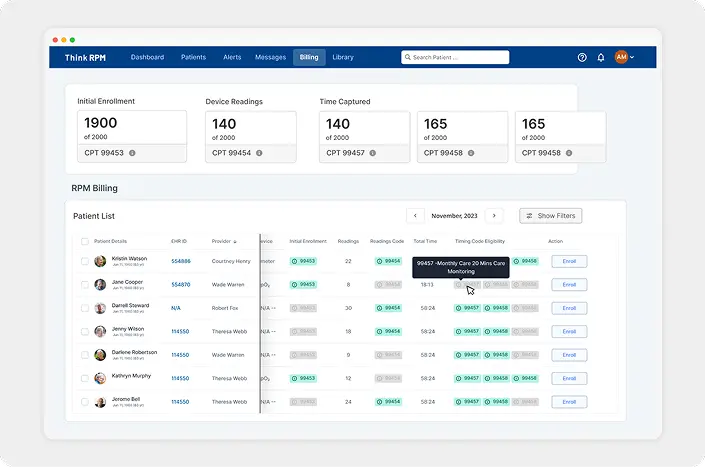This screenshot has height=467, width=705.
Task: Switch to the Dashboard tab
Action: pos(147,58)
